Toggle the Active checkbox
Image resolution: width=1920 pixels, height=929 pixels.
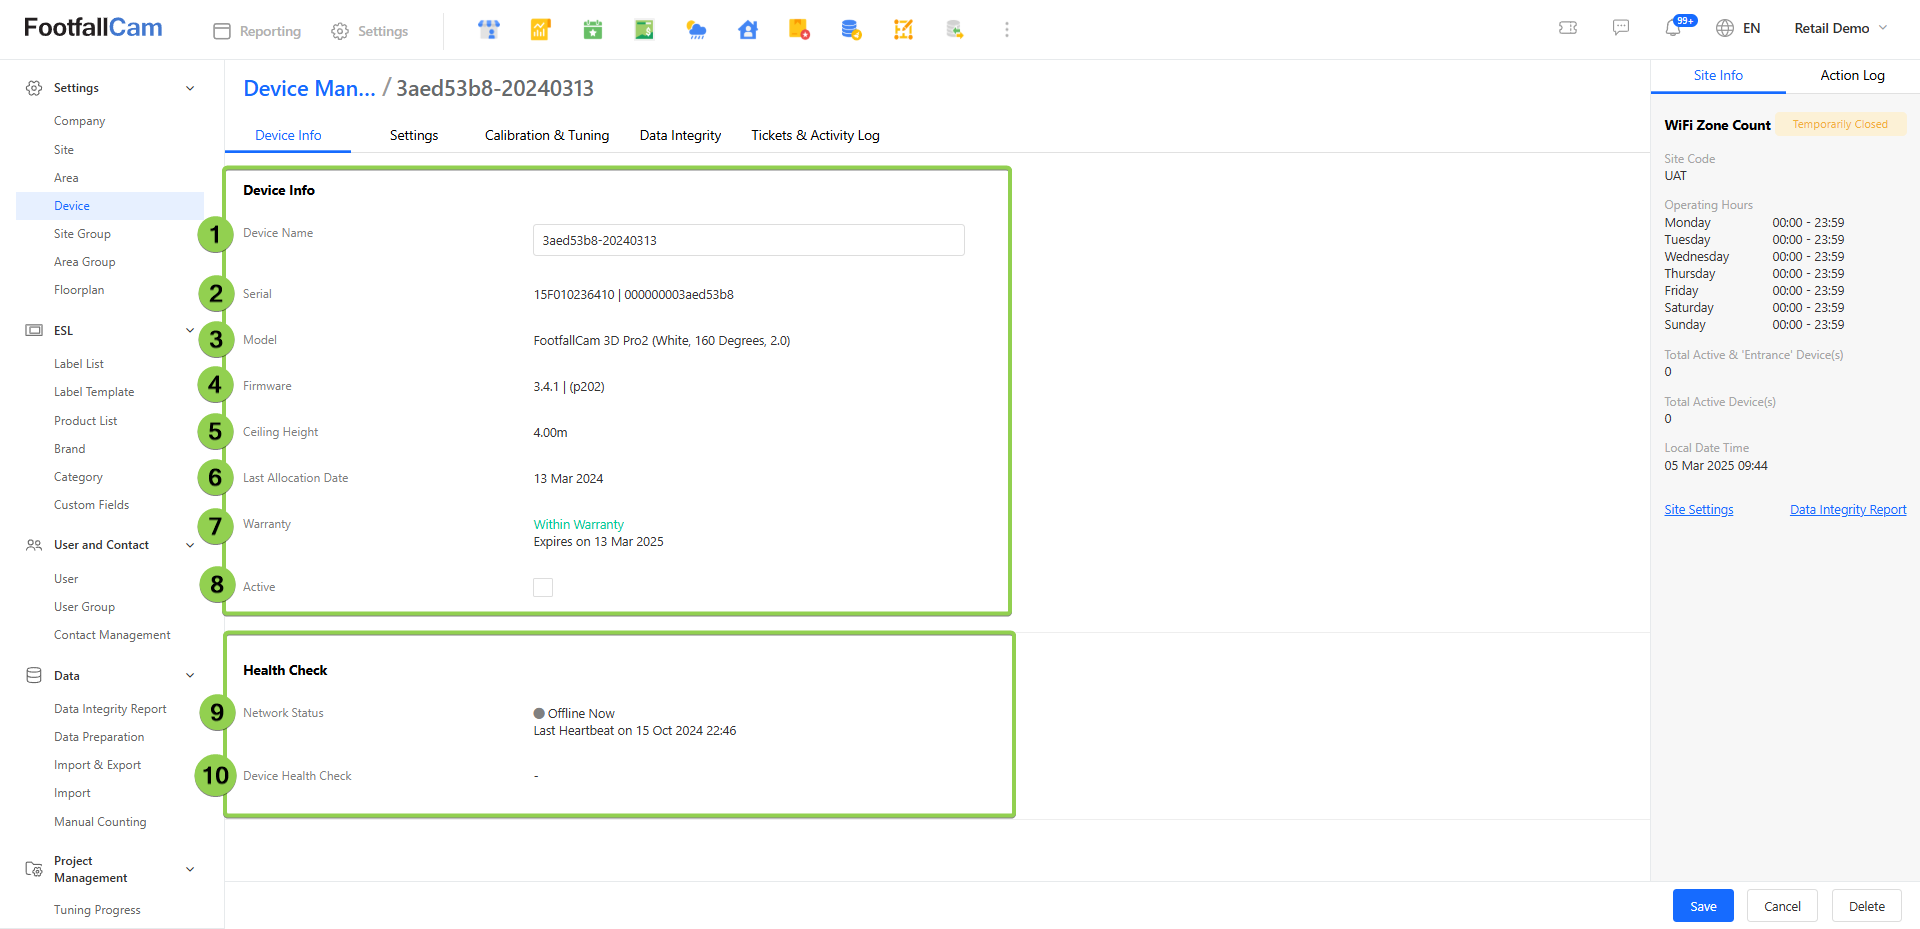(543, 587)
